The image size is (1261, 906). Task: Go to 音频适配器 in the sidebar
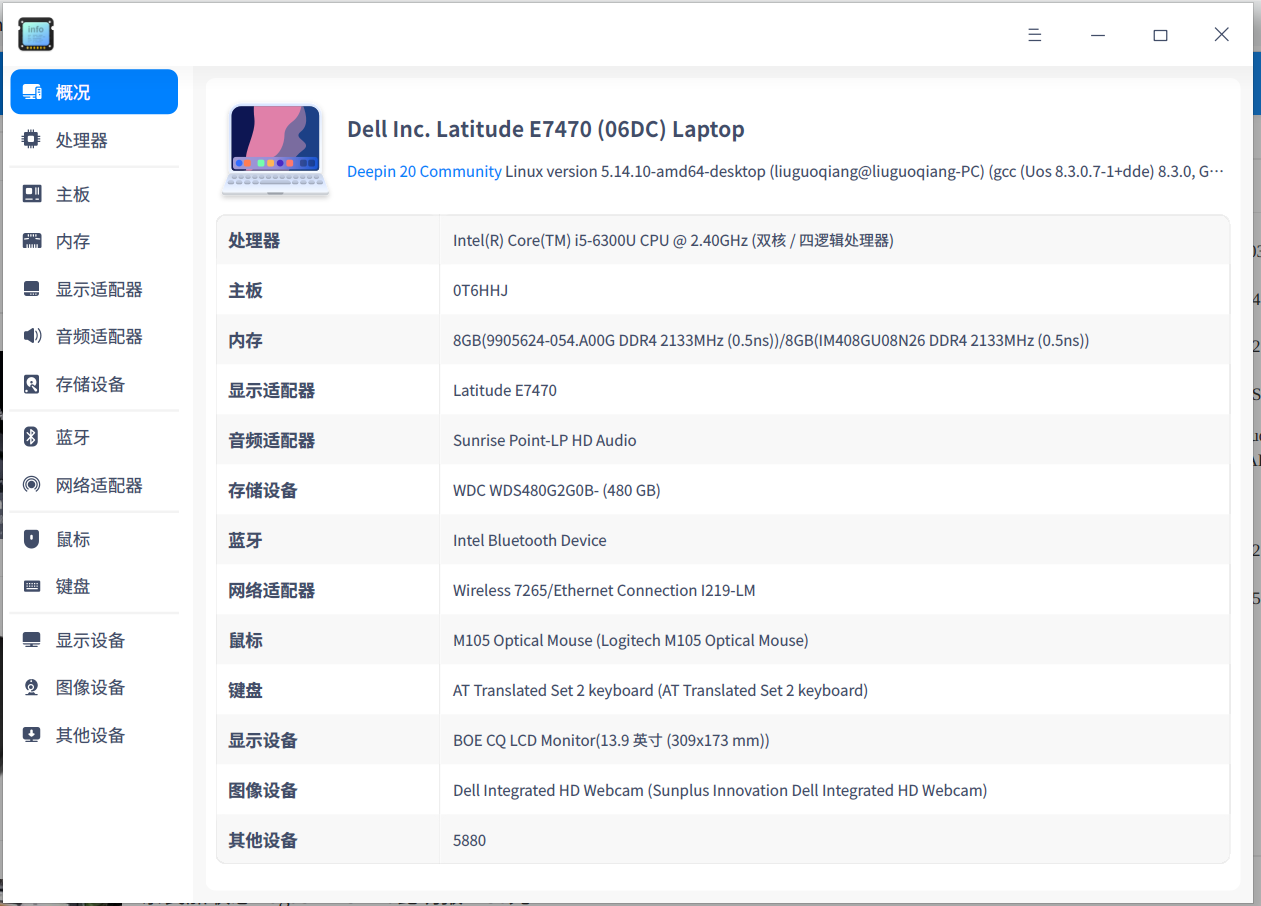[x=94, y=336]
